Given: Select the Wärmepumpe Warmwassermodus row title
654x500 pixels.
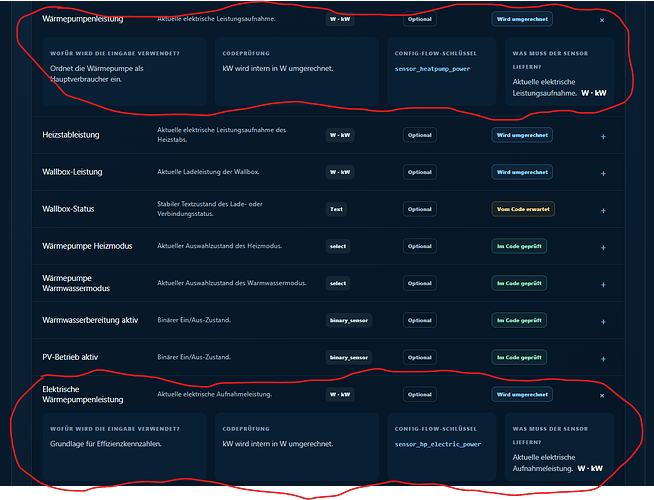Looking at the screenshot, I should [x=76, y=283].
